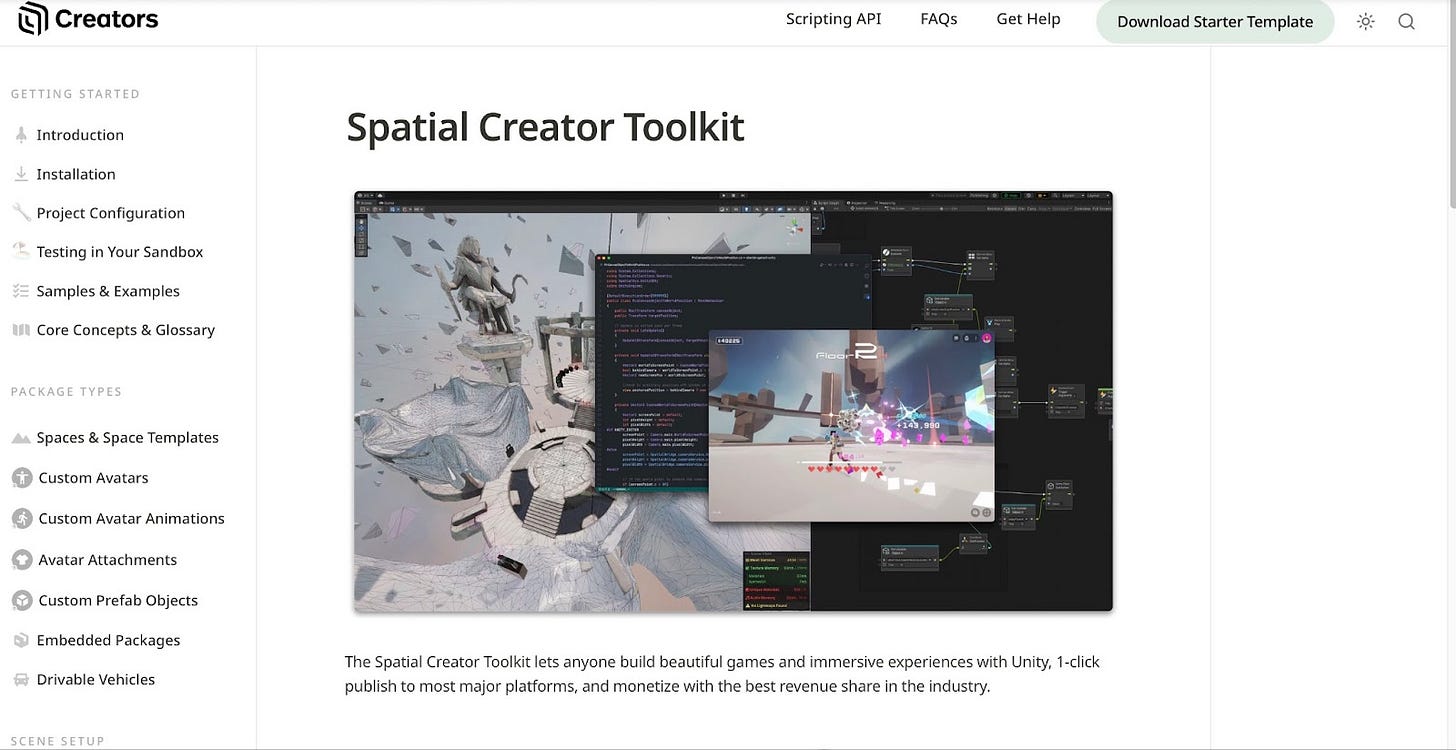This screenshot has width=1456, height=750.
Task: Click the Custom Prefab Objects cube icon
Action: point(22,600)
